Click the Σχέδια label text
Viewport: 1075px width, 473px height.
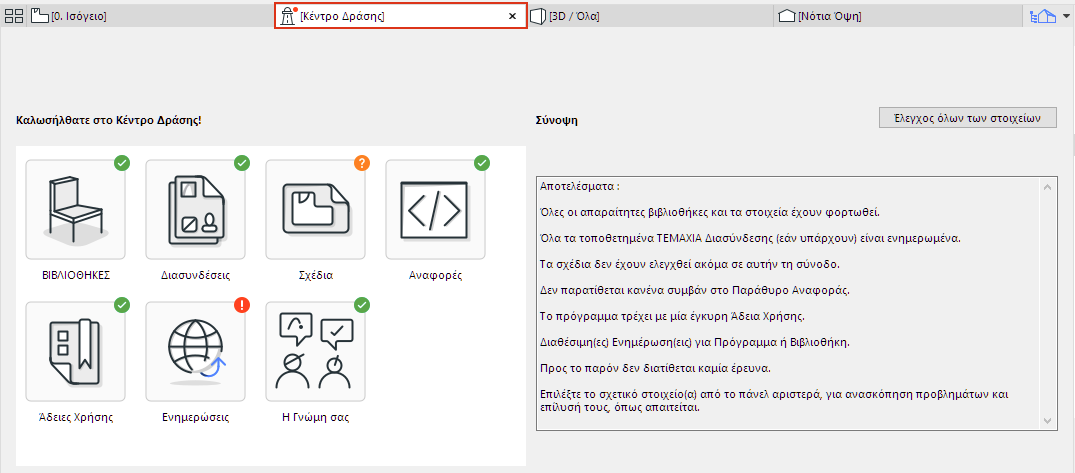pyautogui.click(x=315, y=276)
